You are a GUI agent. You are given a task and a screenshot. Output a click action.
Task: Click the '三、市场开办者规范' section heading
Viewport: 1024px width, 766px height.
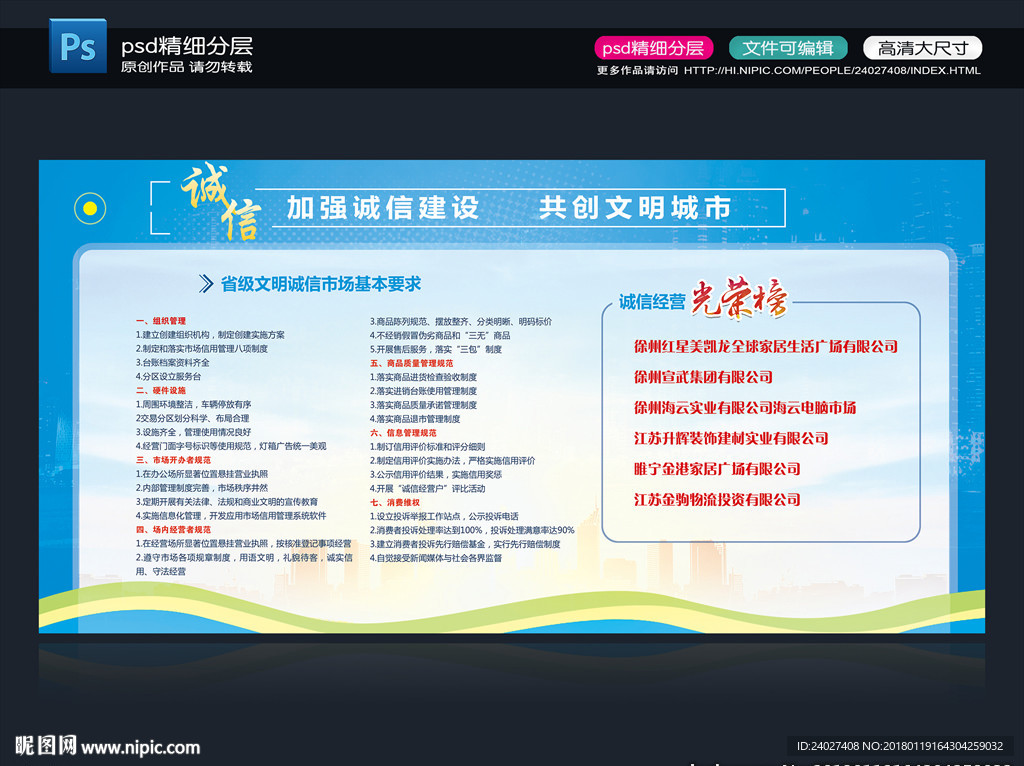coord(173,460)
